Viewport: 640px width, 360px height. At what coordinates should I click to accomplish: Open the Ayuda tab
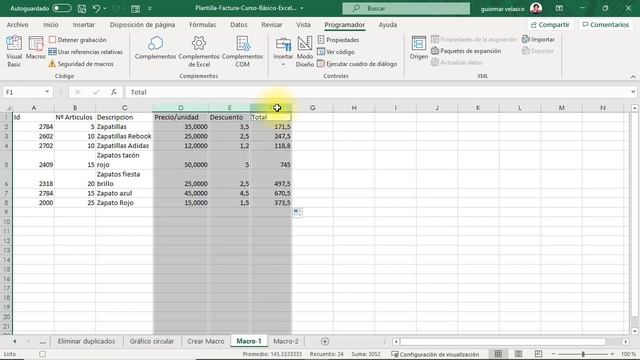tap(387, 24)
